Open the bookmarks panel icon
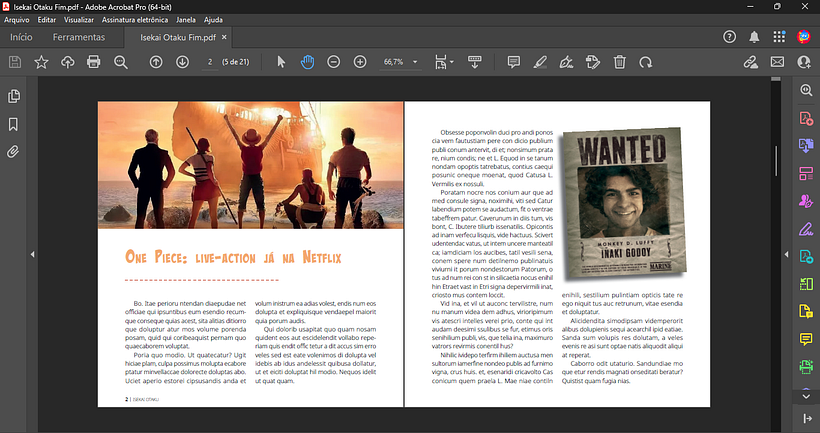 pos(14,124)
